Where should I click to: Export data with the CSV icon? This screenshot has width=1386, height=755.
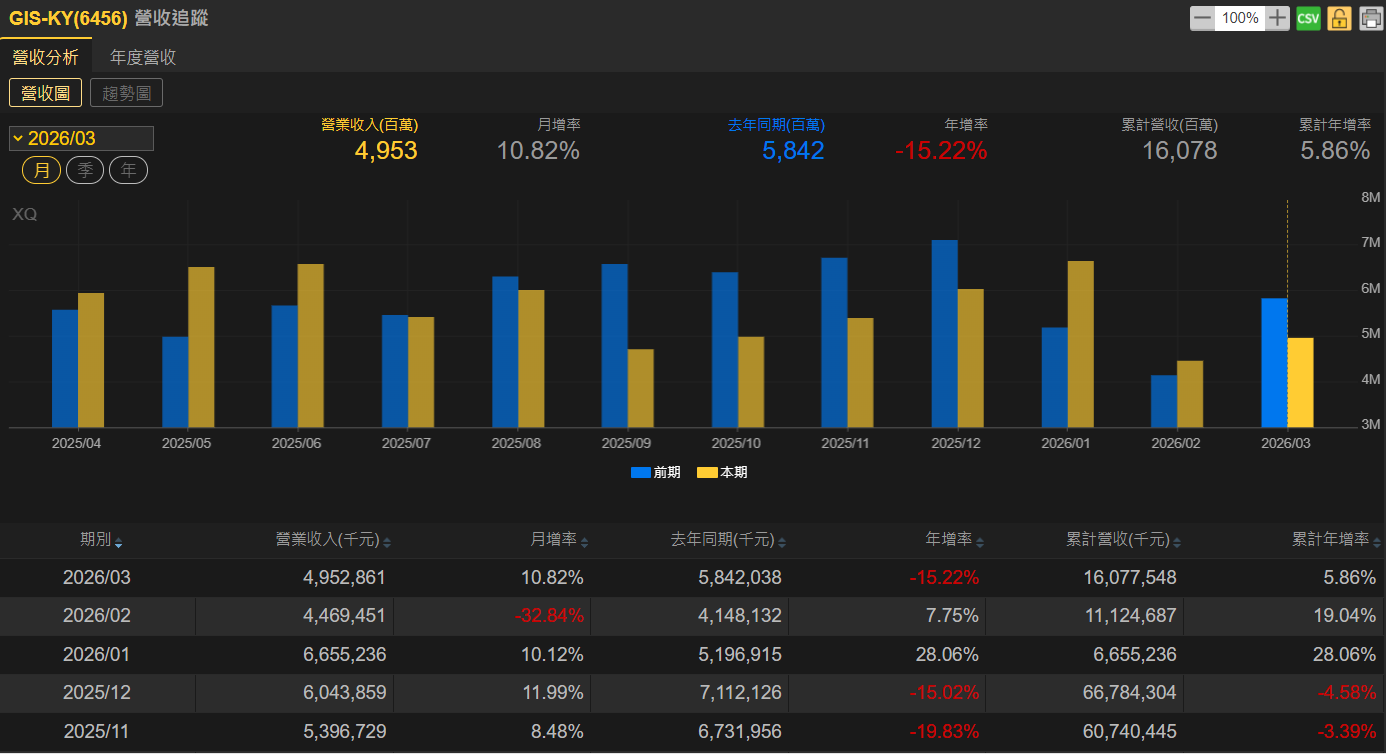click(x=1308, y=18)
